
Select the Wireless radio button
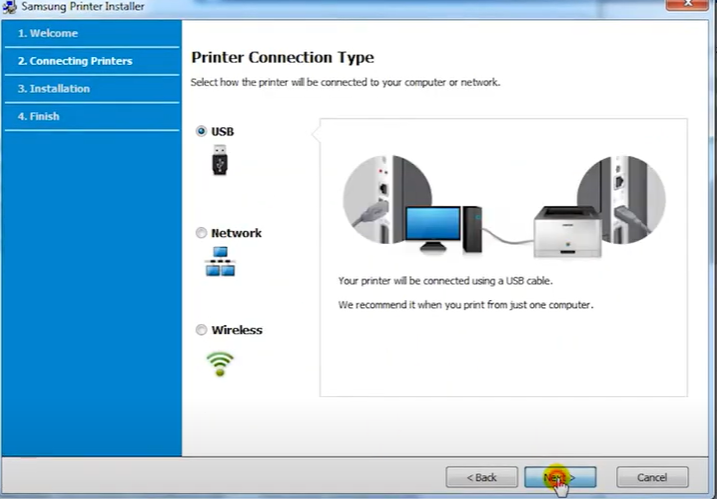coord(201,330)
